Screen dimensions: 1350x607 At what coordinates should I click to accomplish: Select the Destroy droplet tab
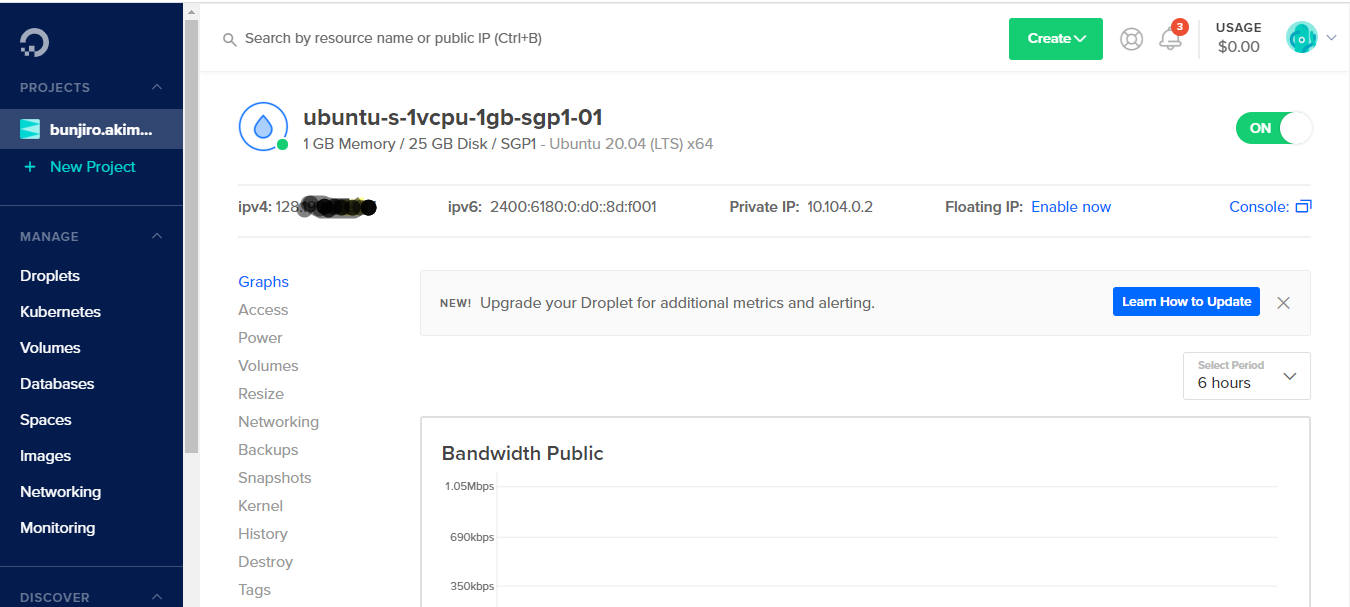265,562
